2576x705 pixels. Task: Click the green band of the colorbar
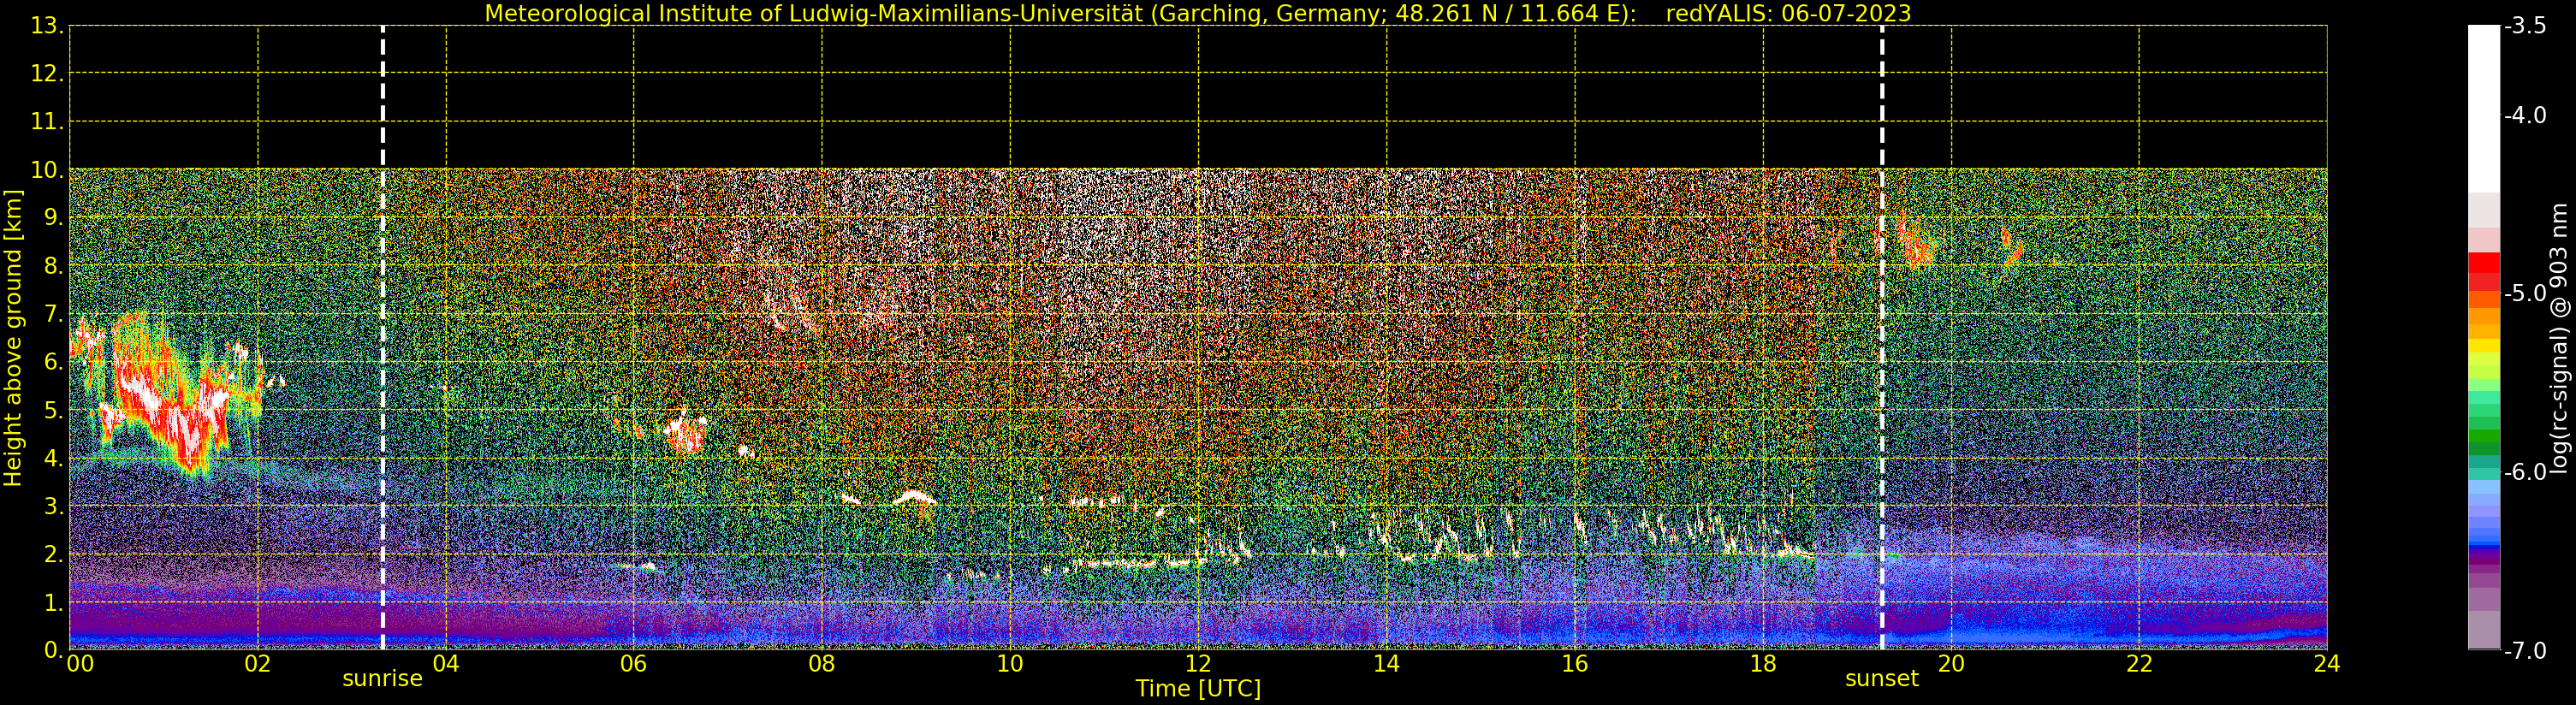coord(2483,430)
